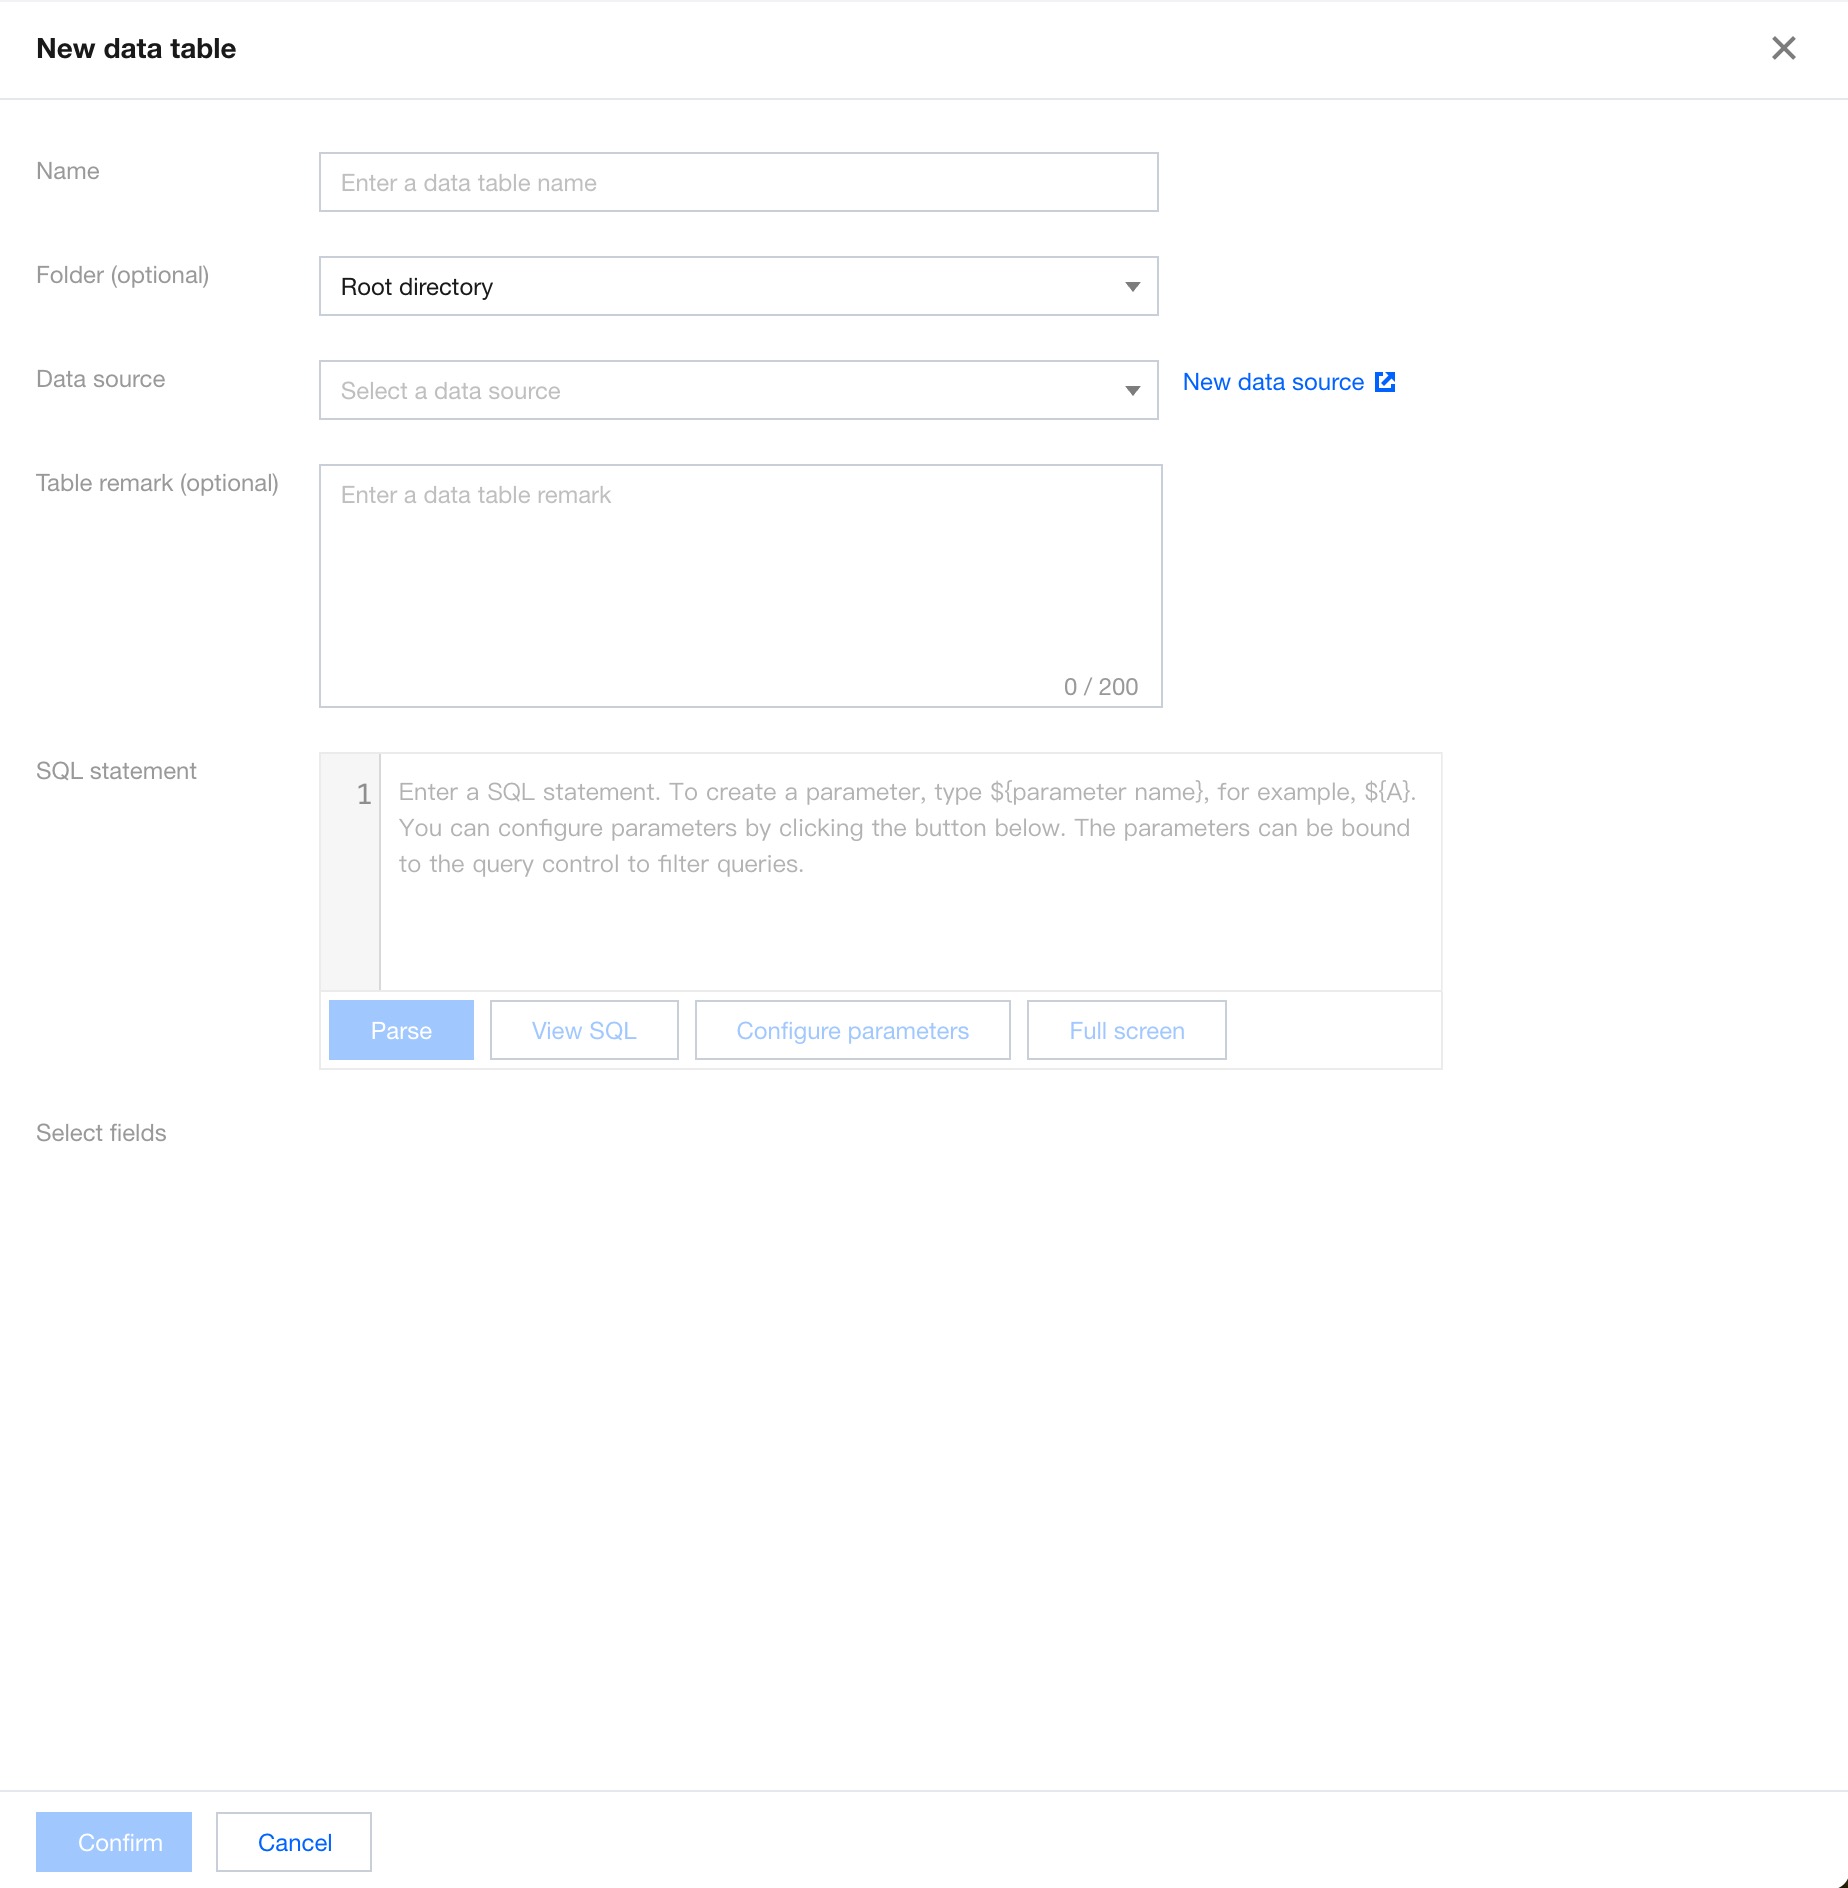
Task: Click the SQL statement label
Action: point(116,771)
